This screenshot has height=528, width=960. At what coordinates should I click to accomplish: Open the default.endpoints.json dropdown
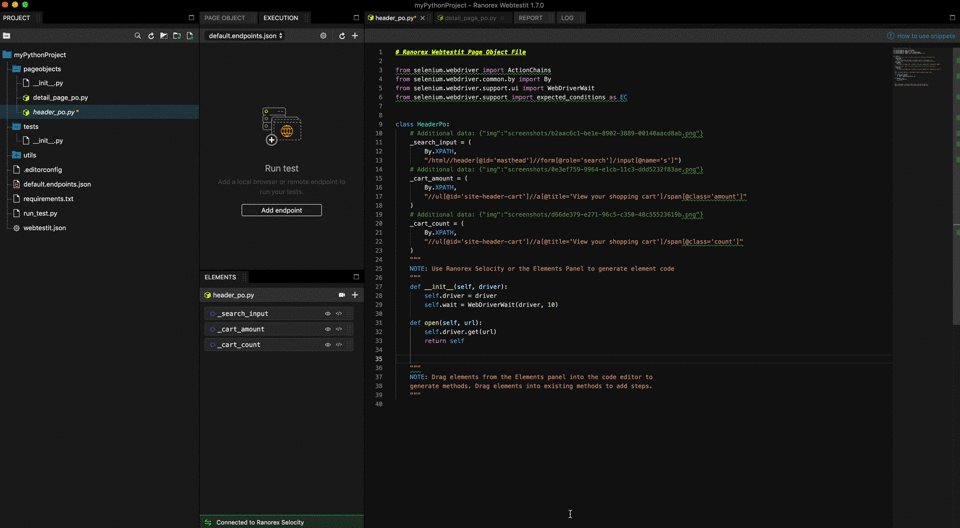(246, 36)
